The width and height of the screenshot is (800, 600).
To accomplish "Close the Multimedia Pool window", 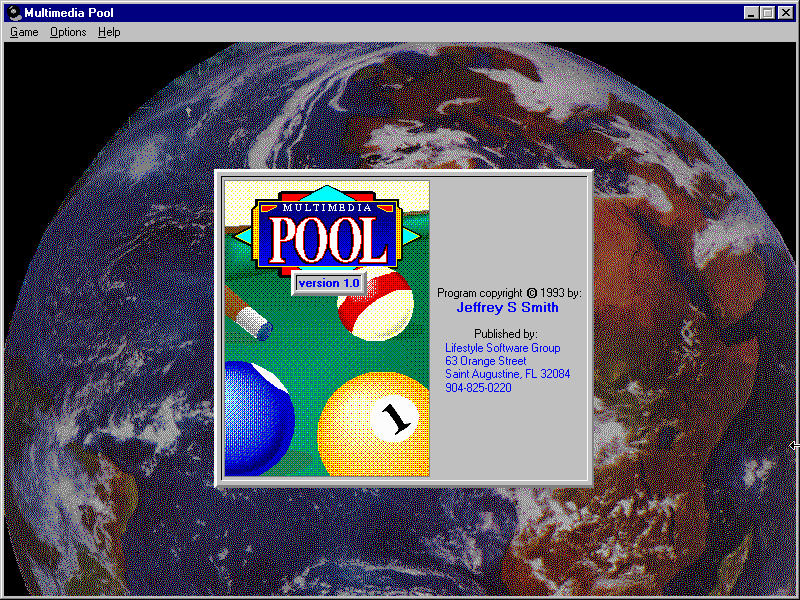I will click(x=786, y=13).
